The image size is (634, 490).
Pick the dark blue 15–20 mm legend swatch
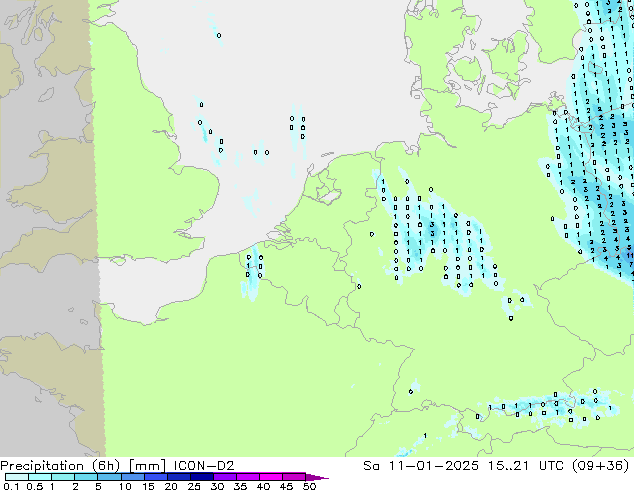158,477
